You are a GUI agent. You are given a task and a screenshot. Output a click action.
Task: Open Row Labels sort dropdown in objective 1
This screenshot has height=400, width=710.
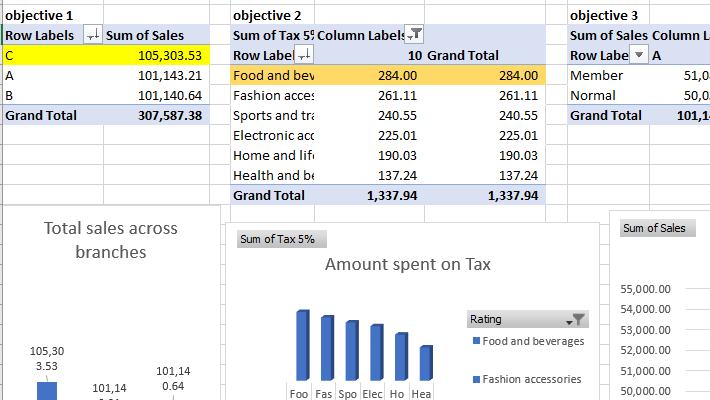click(93, 36)
